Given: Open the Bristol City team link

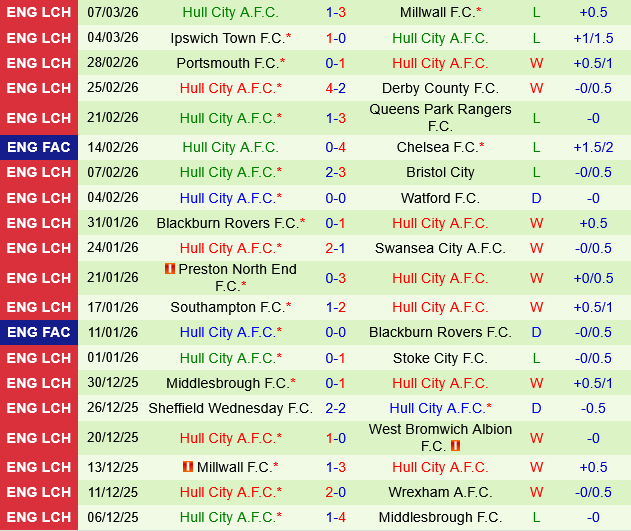Looking at the screenshot, I should click(440, 172).
